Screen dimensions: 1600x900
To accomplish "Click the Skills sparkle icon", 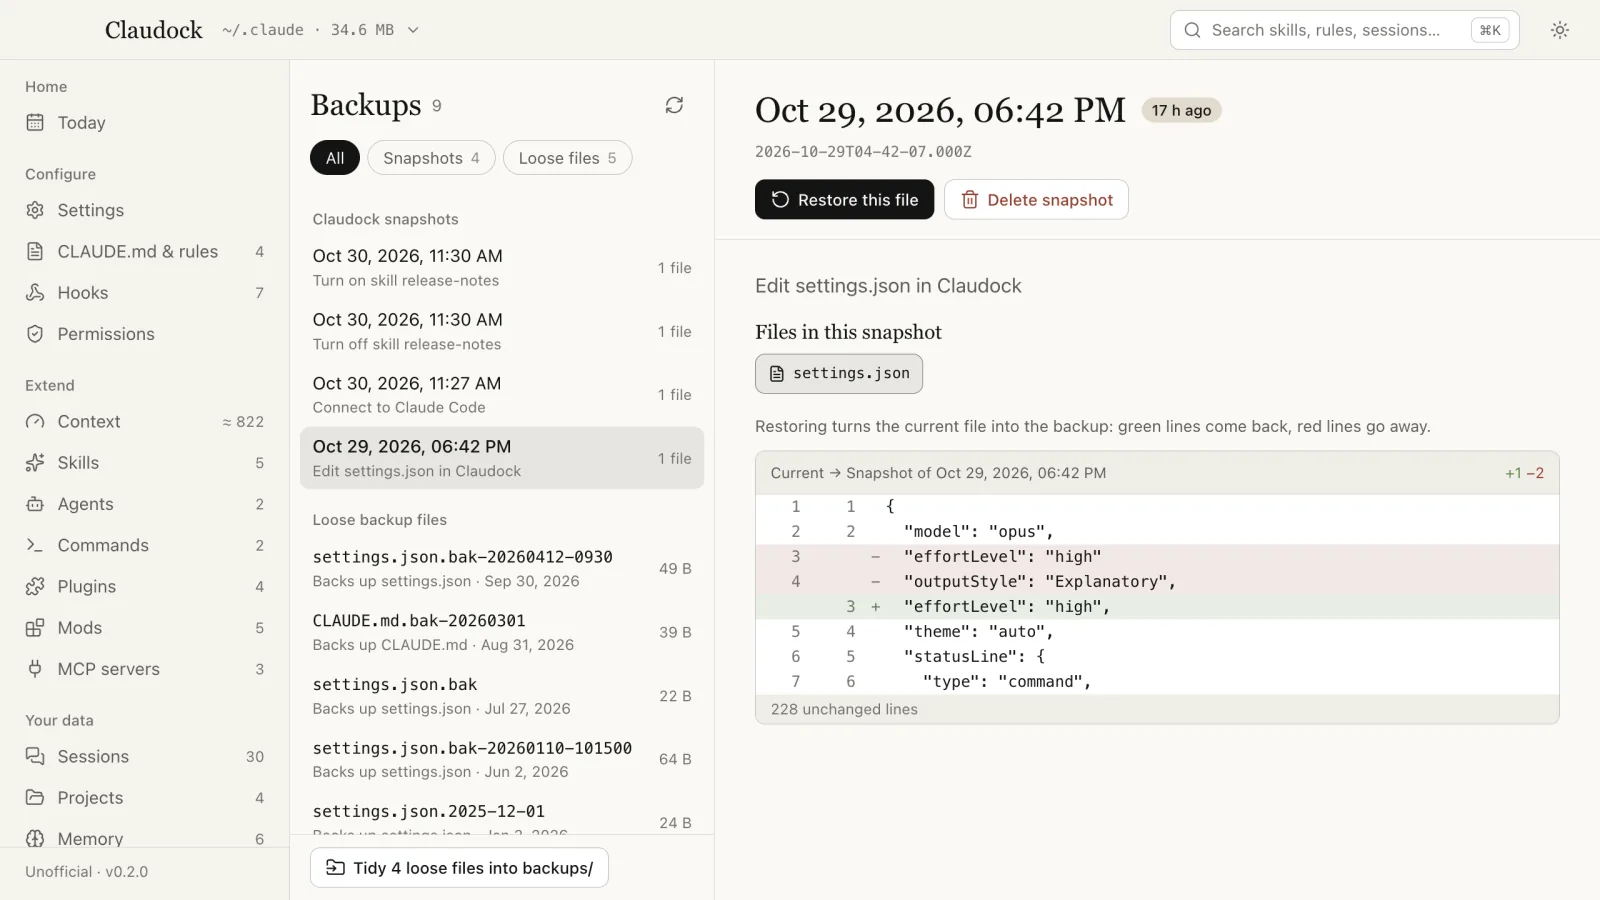I will point(35,463).
